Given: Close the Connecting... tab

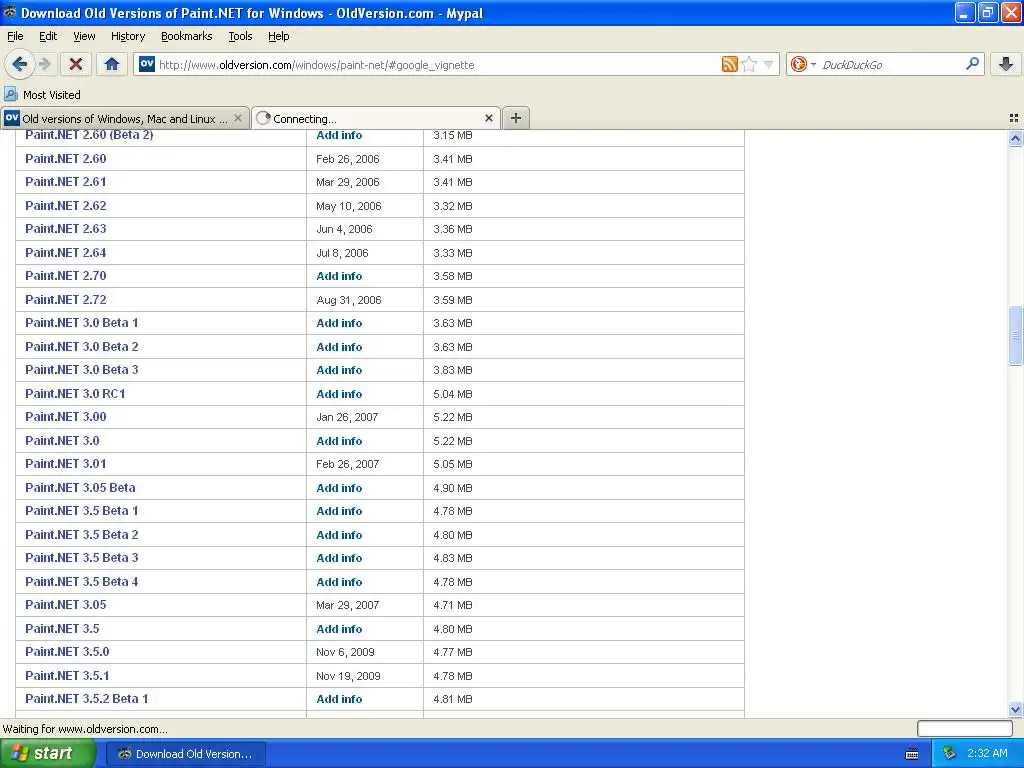Looking at the screenshot, I should (488, 118).
